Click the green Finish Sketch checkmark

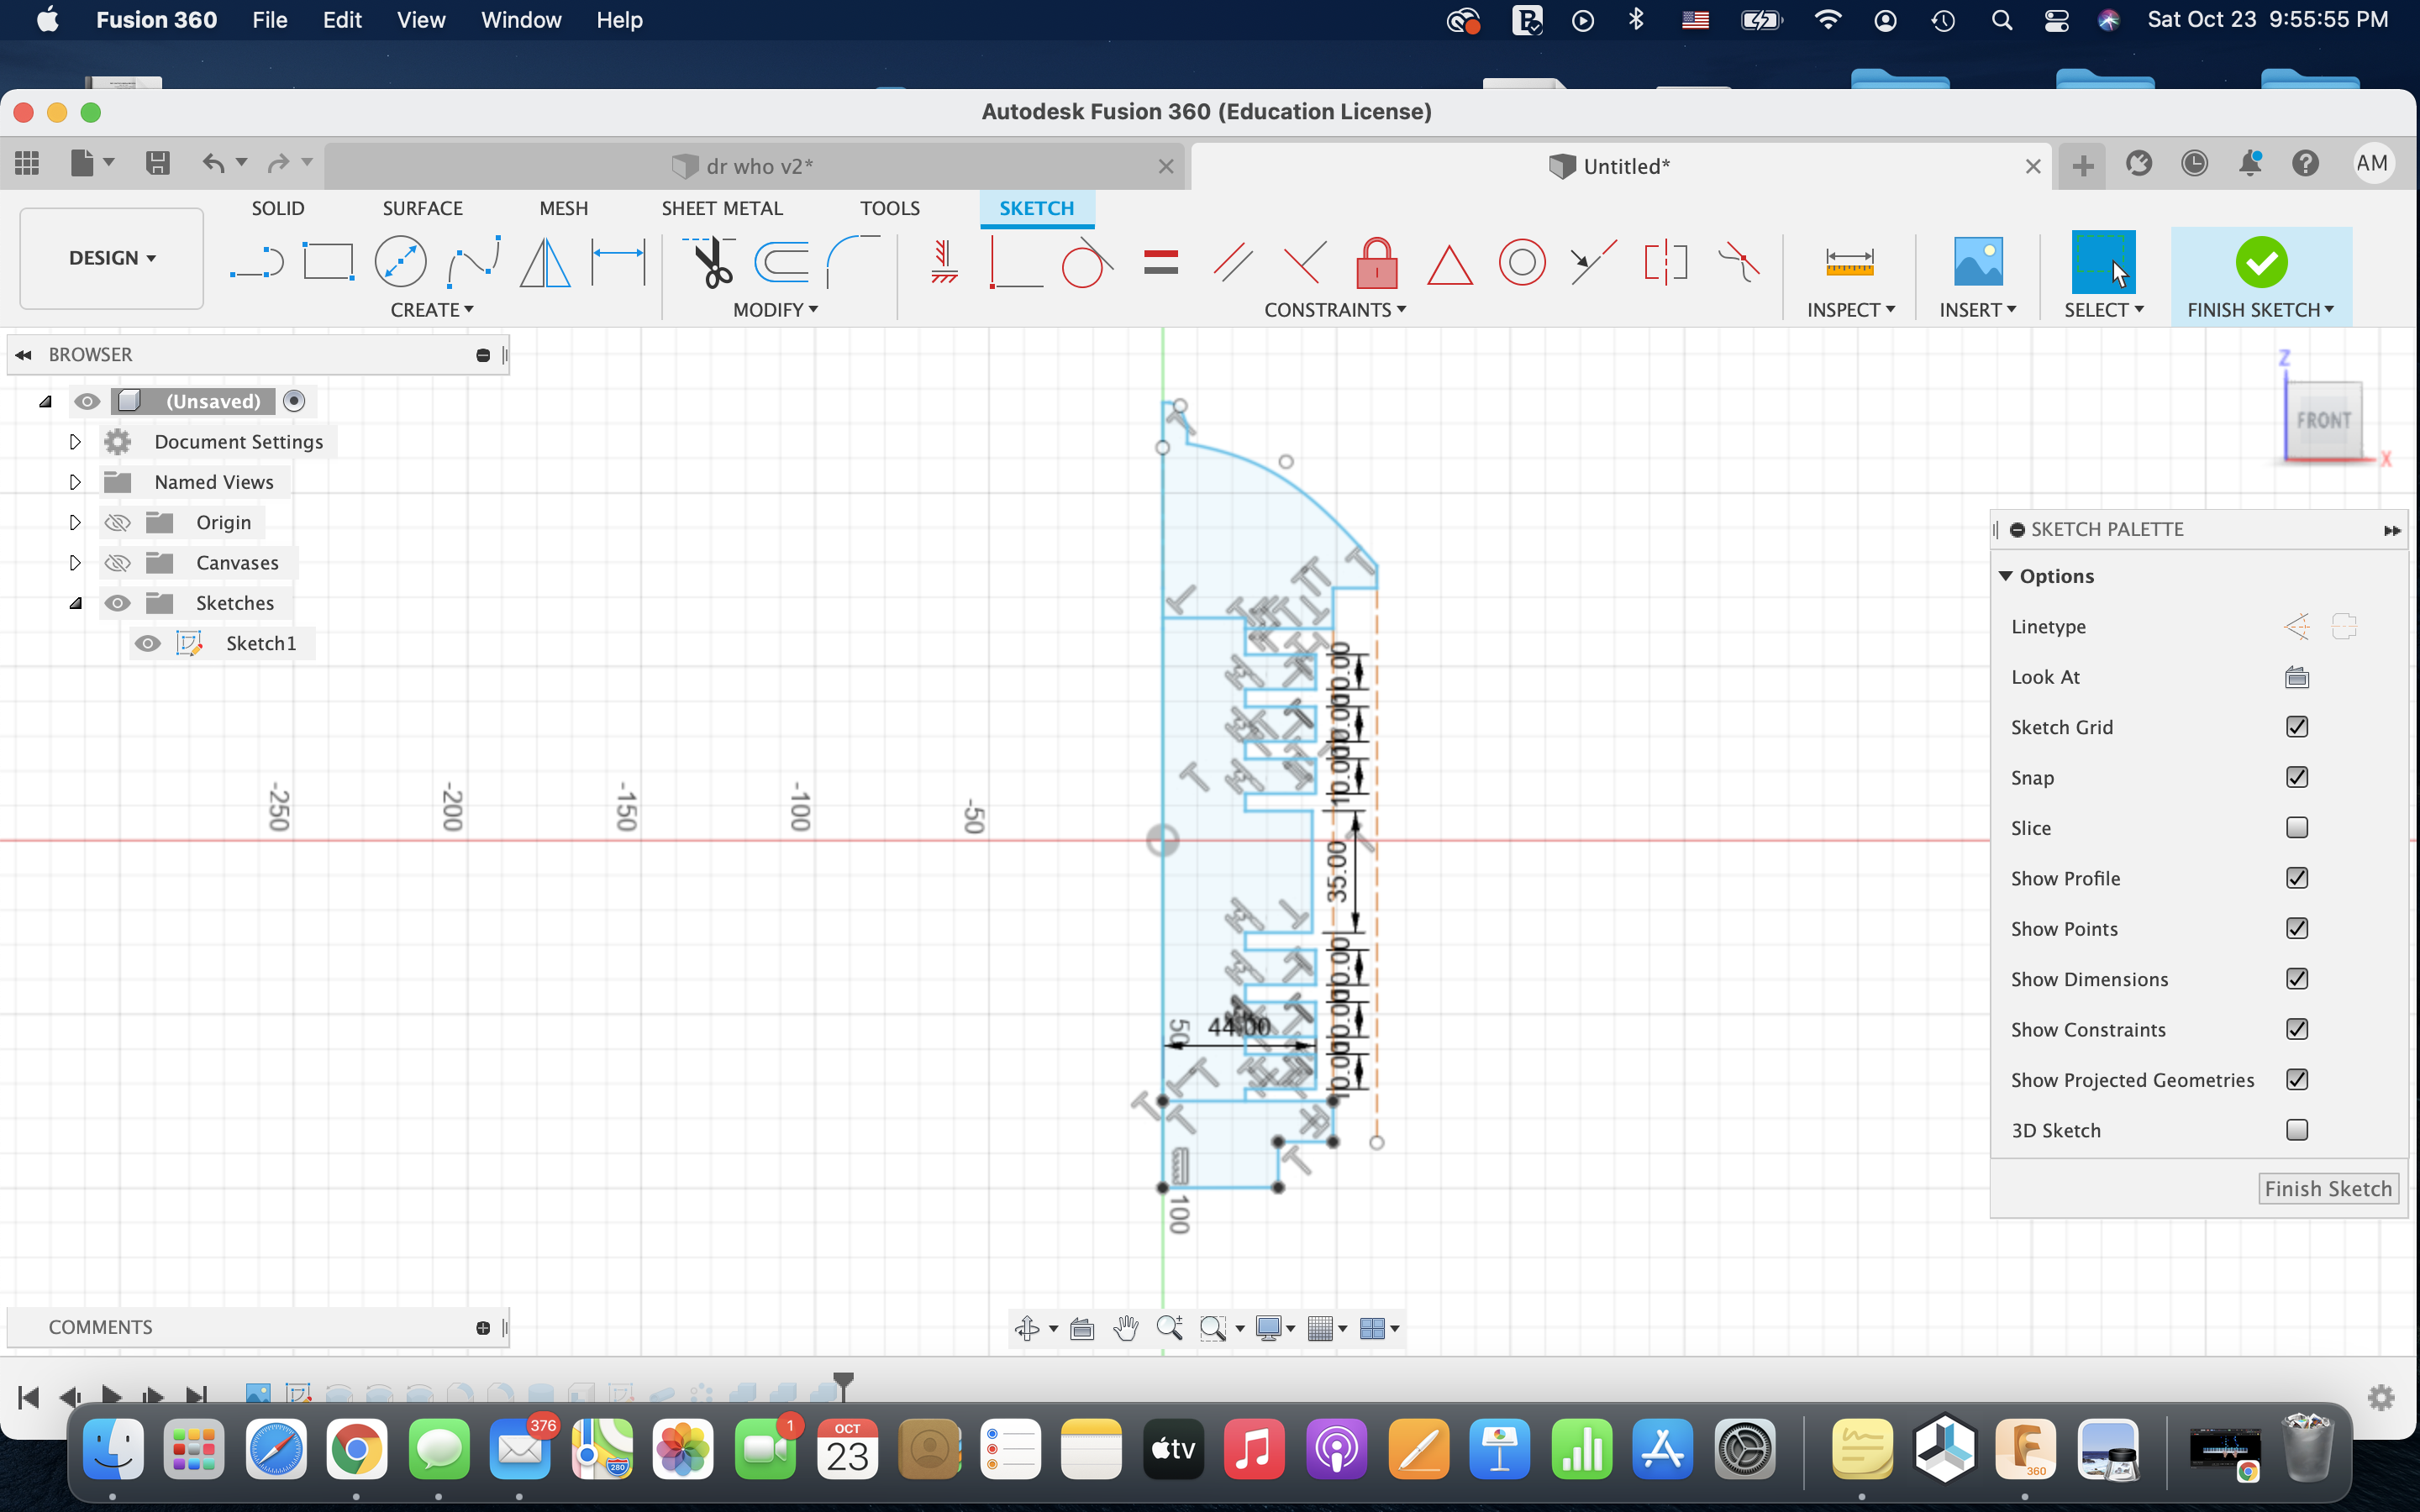2261,262
